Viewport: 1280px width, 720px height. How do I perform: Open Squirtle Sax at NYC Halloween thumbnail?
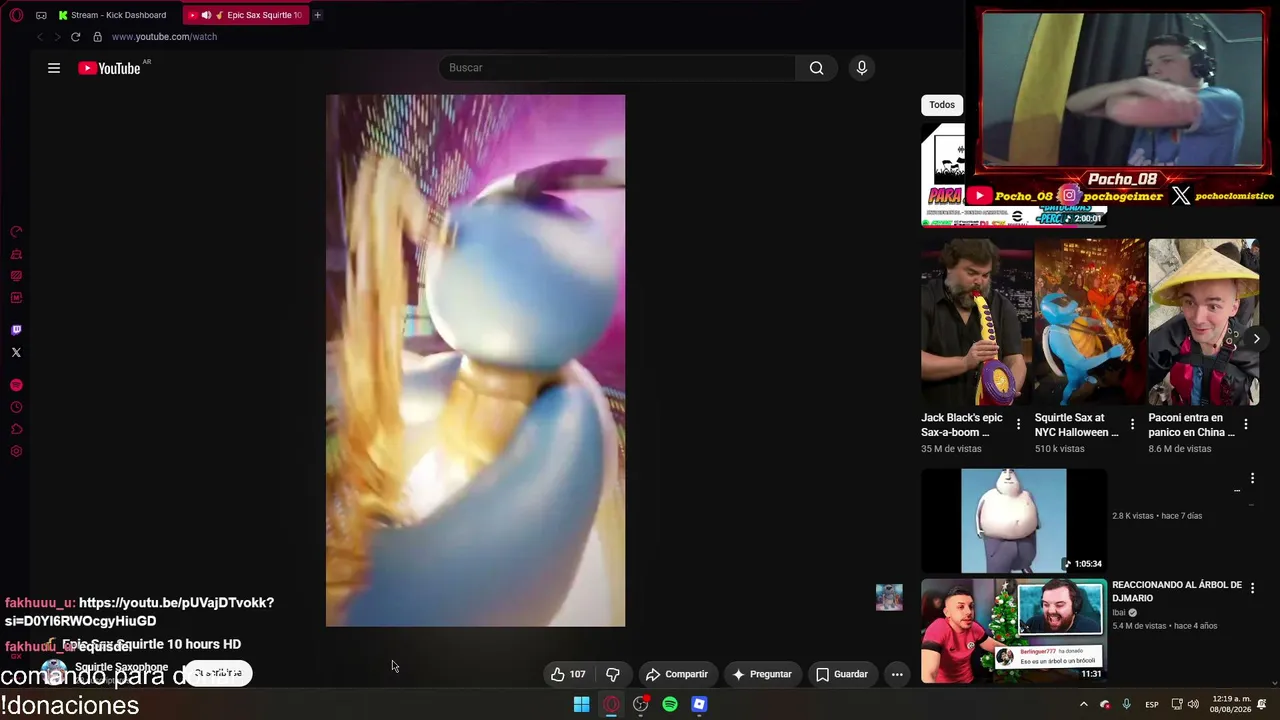click(x=1090, y=322)
